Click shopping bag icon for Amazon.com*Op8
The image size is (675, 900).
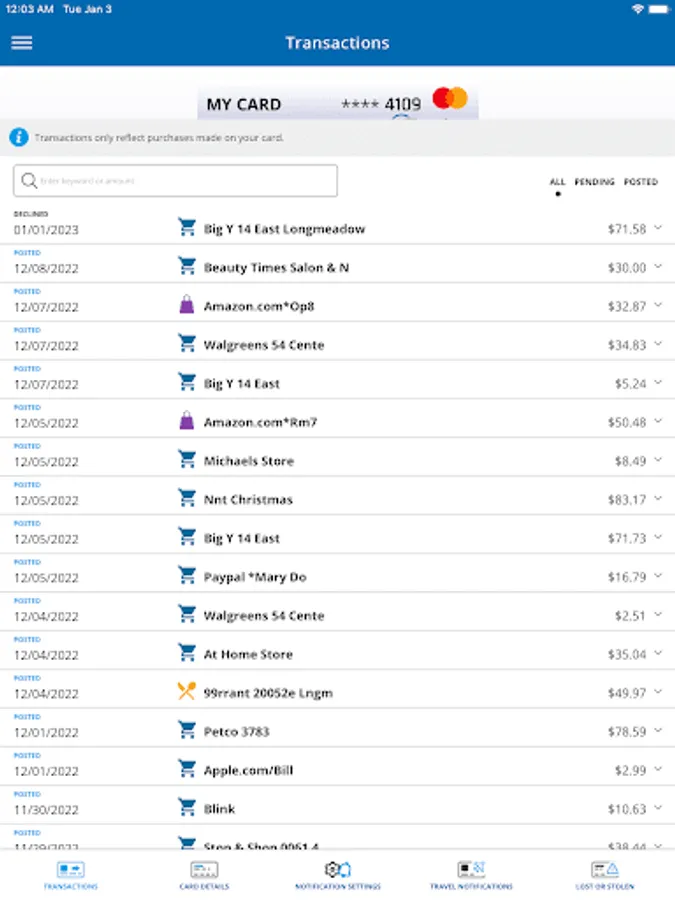click(x=187, y=305)
